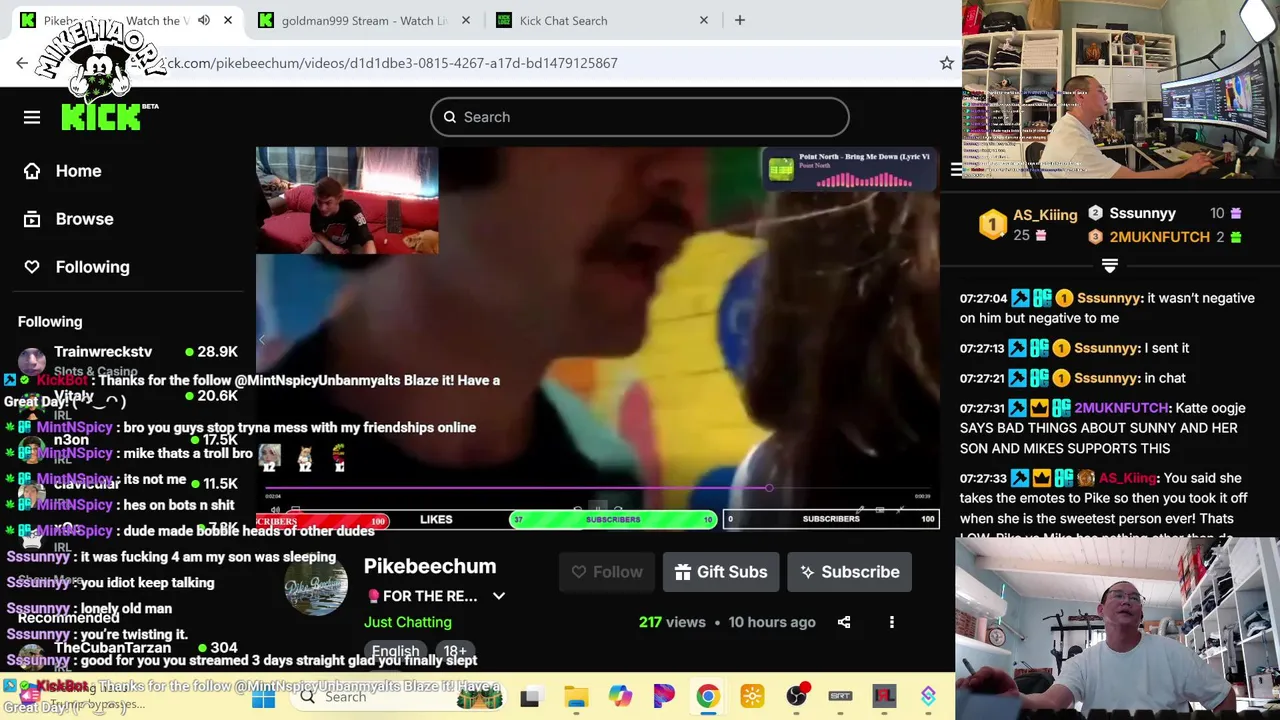This screenshot has height=720, width=1280.
Task: Click the Point North music widget
Action: coord(850,169)
